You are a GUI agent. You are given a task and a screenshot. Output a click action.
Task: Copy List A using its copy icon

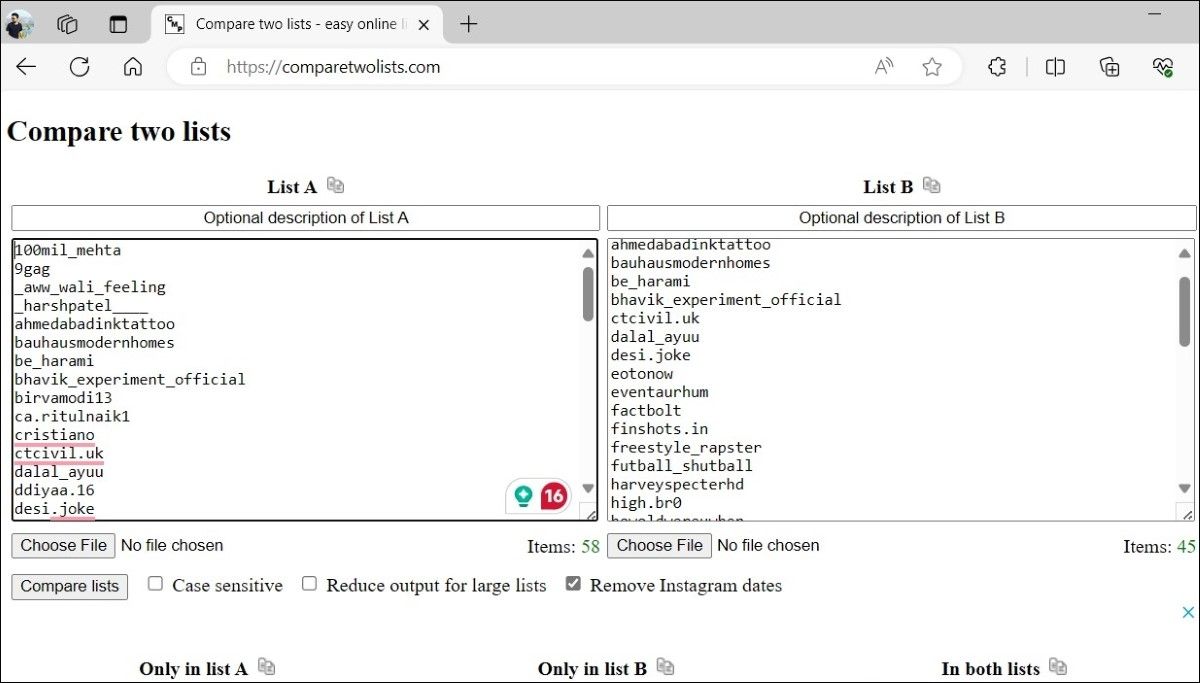tap(335, 186)
